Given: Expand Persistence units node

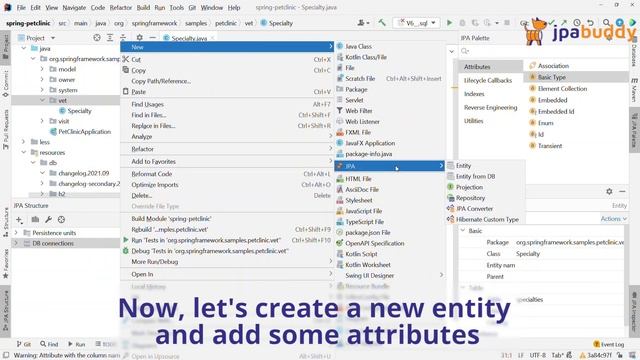Looking at the screenshot, I should [16, 233].
